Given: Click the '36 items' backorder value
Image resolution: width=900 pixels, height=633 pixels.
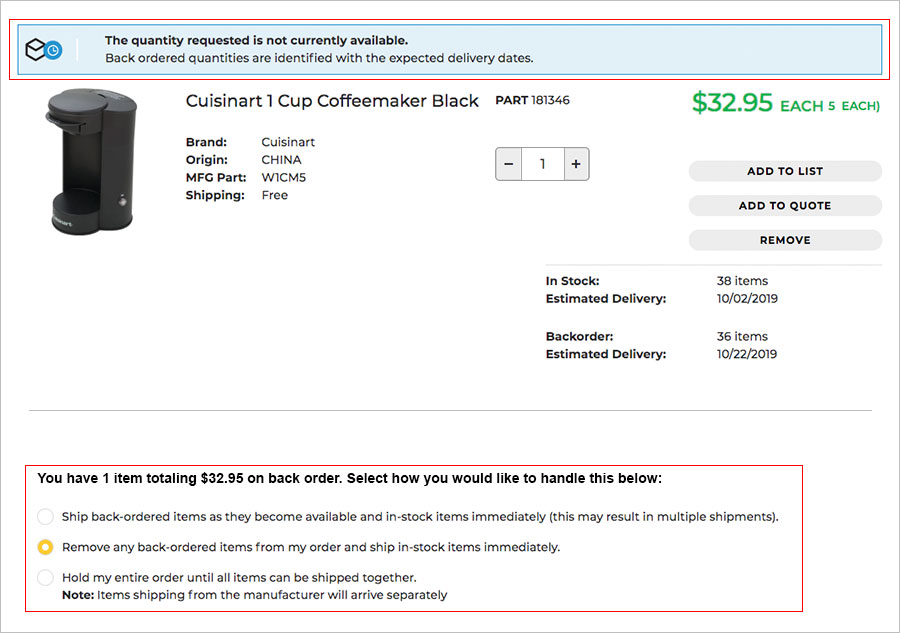Looking at the screenshot, I should 742,336.
